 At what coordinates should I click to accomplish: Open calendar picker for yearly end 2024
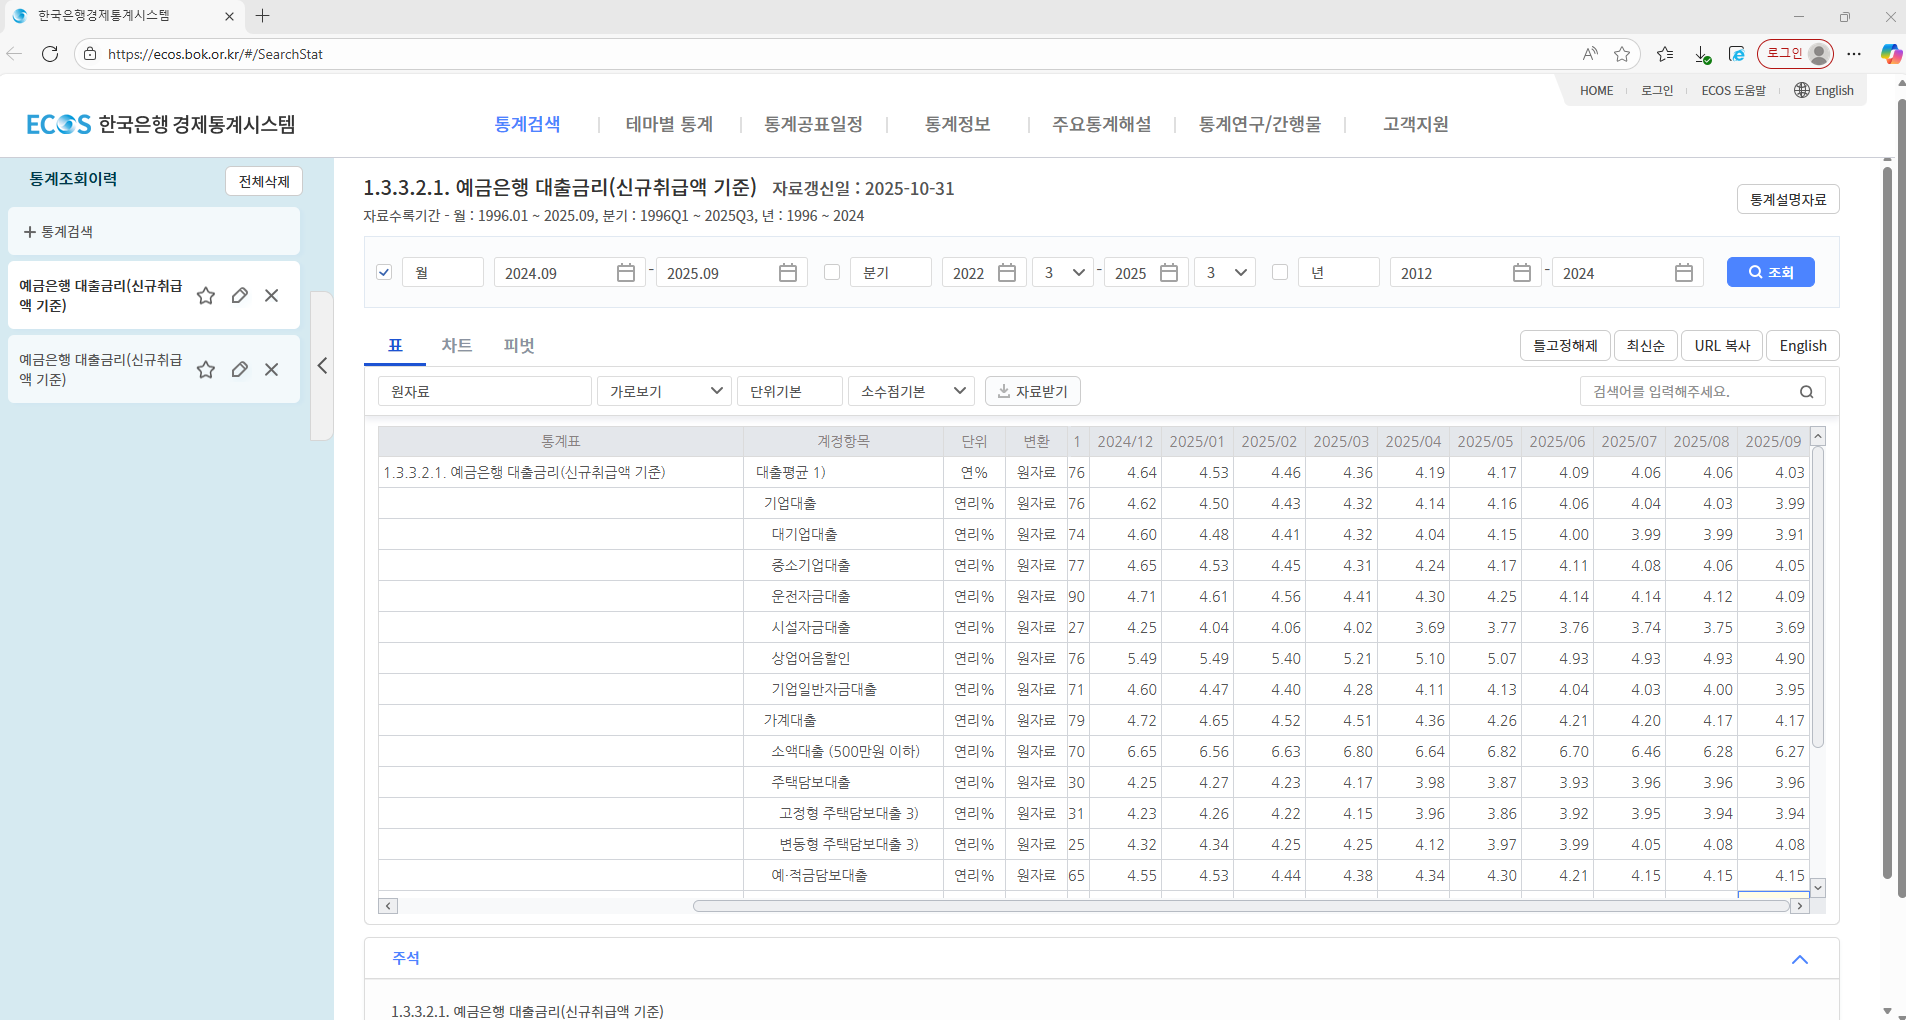pos(1684,273)
